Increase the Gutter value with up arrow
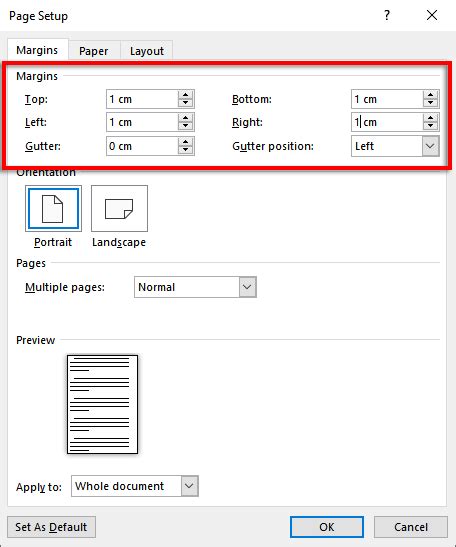 [x=186, y=141]
